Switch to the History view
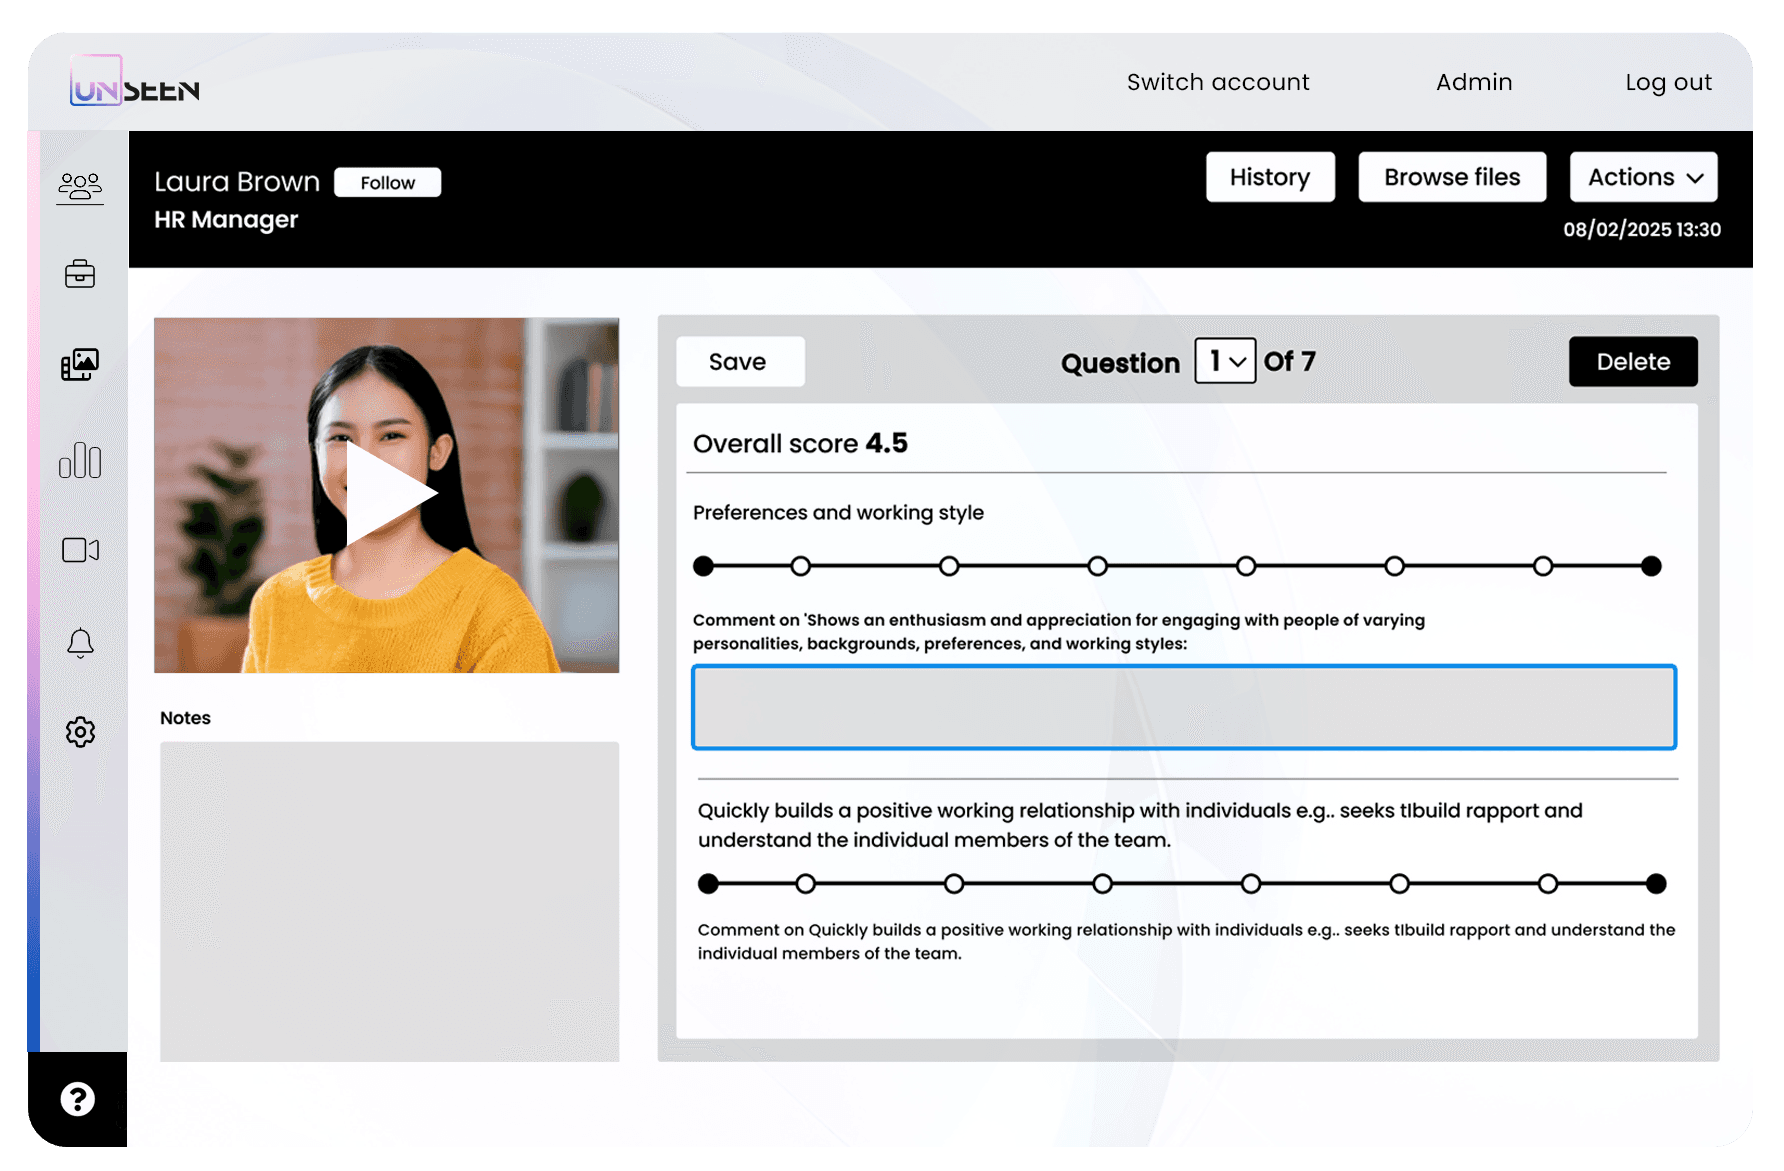1784x1171 pixels. point(1270,177)
